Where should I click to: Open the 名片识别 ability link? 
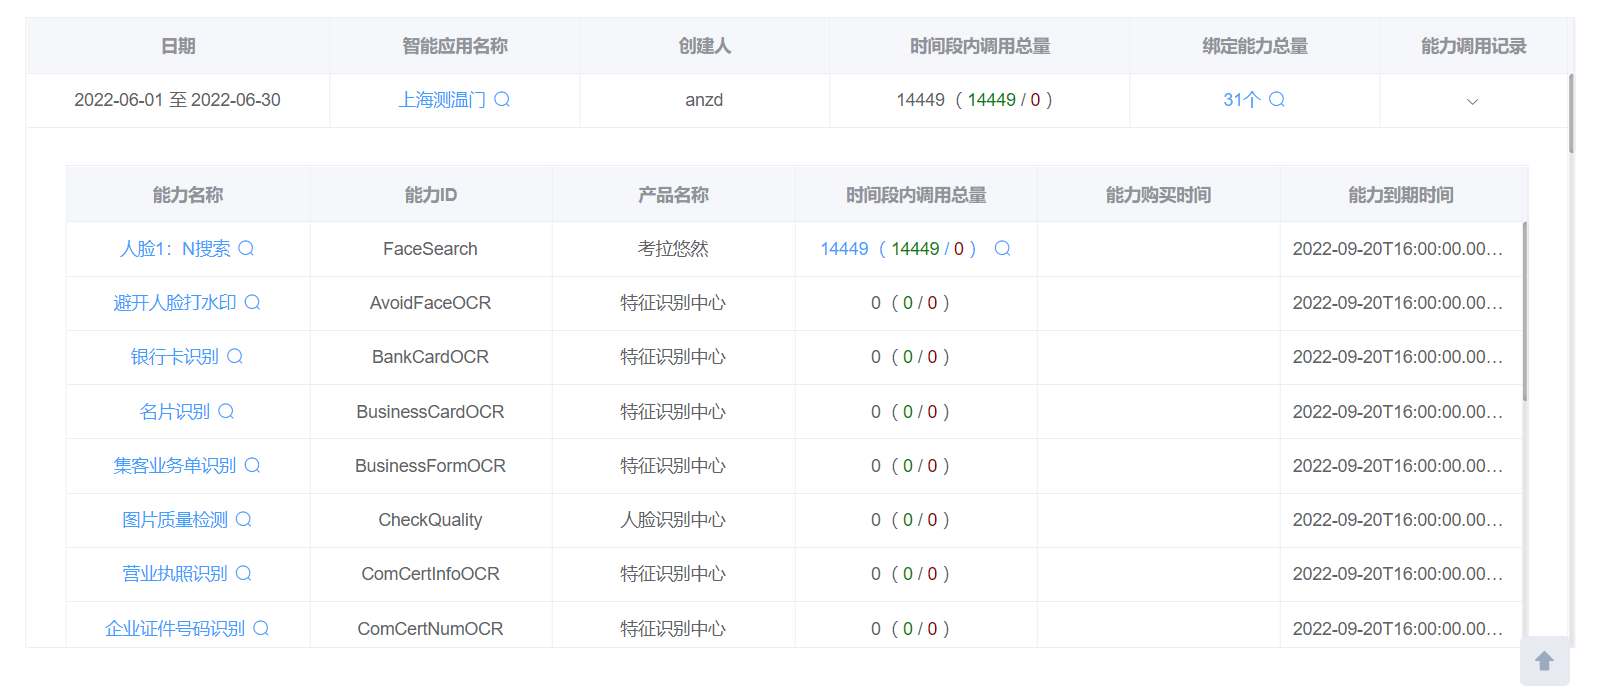[175, 412]
